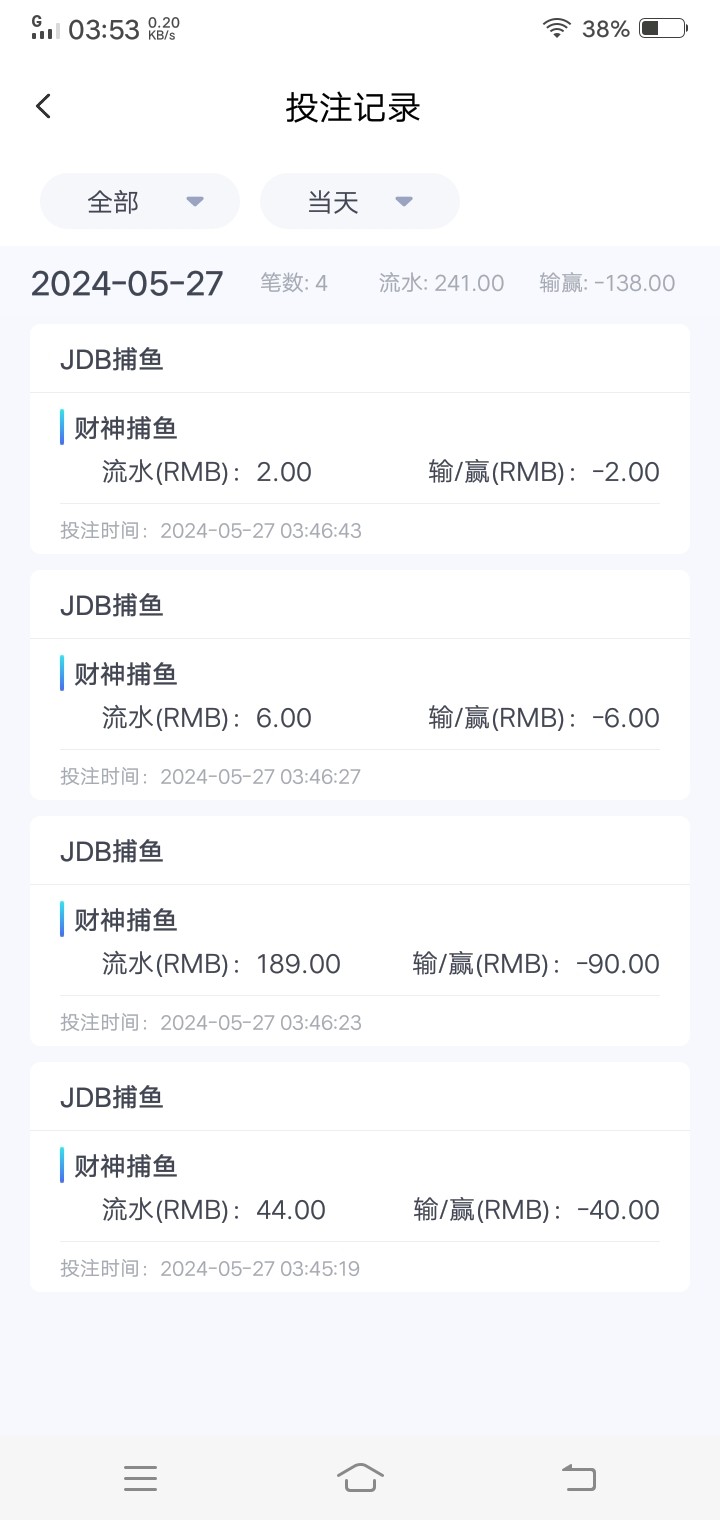Screen dimensions: 720x1520
Task: Tap the 流水 241.00 summary
Action: point(441,283)
